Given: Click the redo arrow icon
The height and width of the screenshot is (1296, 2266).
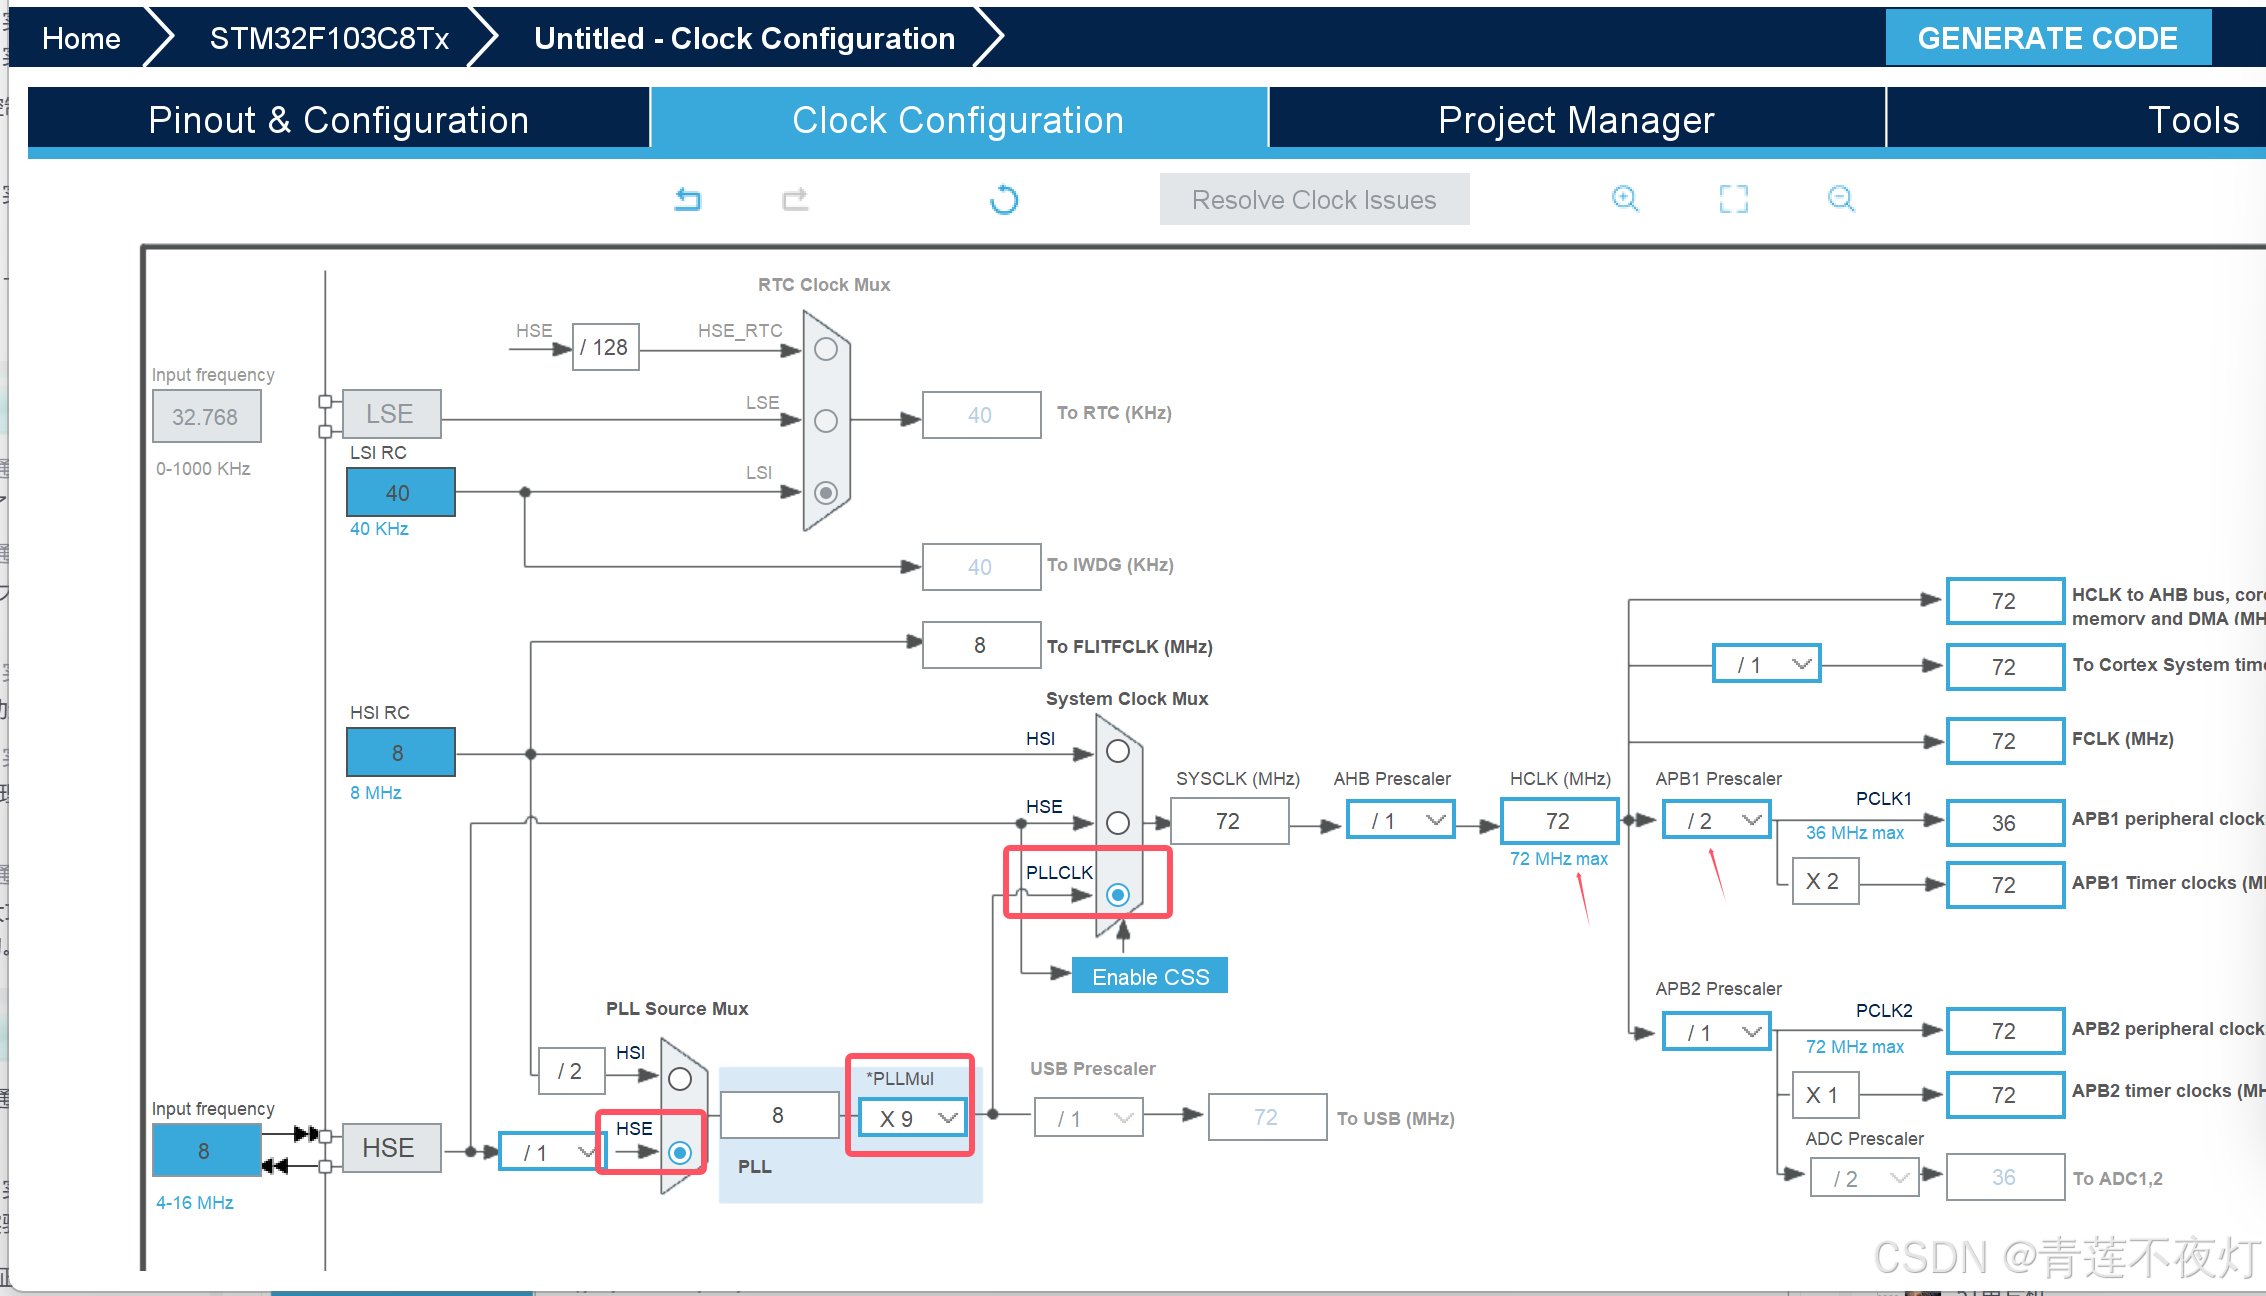Looking at the screenshot, I should pos(795,199).
